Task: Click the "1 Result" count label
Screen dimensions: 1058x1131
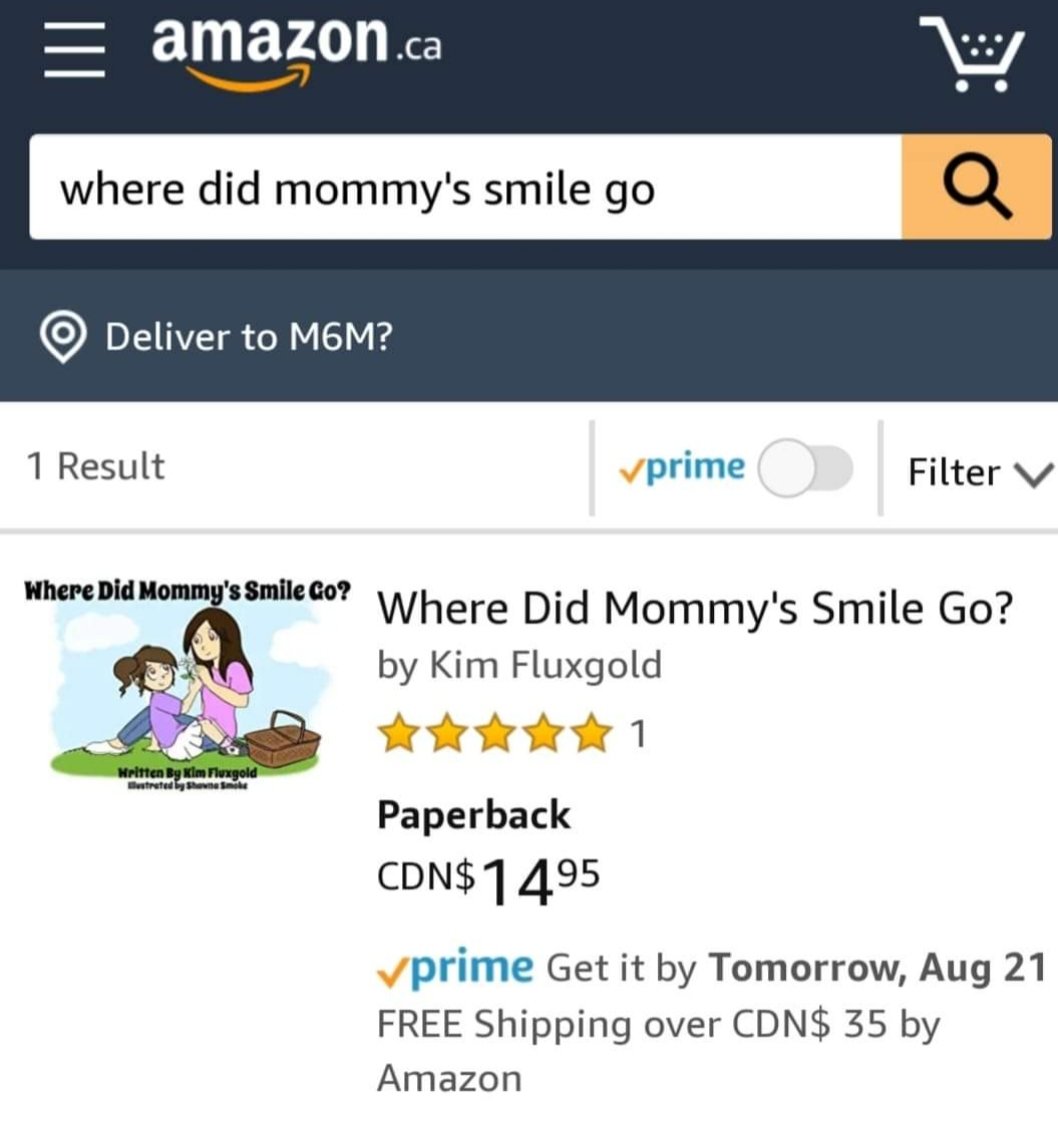Action: [x=95, y=466]
